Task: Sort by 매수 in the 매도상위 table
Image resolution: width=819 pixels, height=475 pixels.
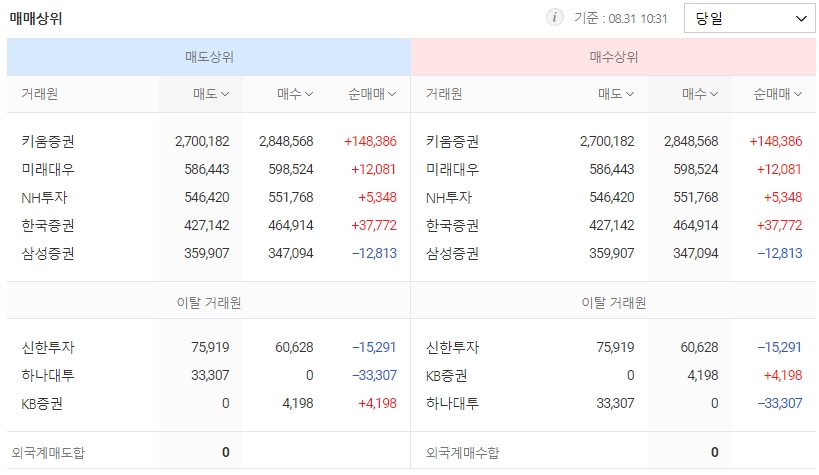Action: point(295,94)
